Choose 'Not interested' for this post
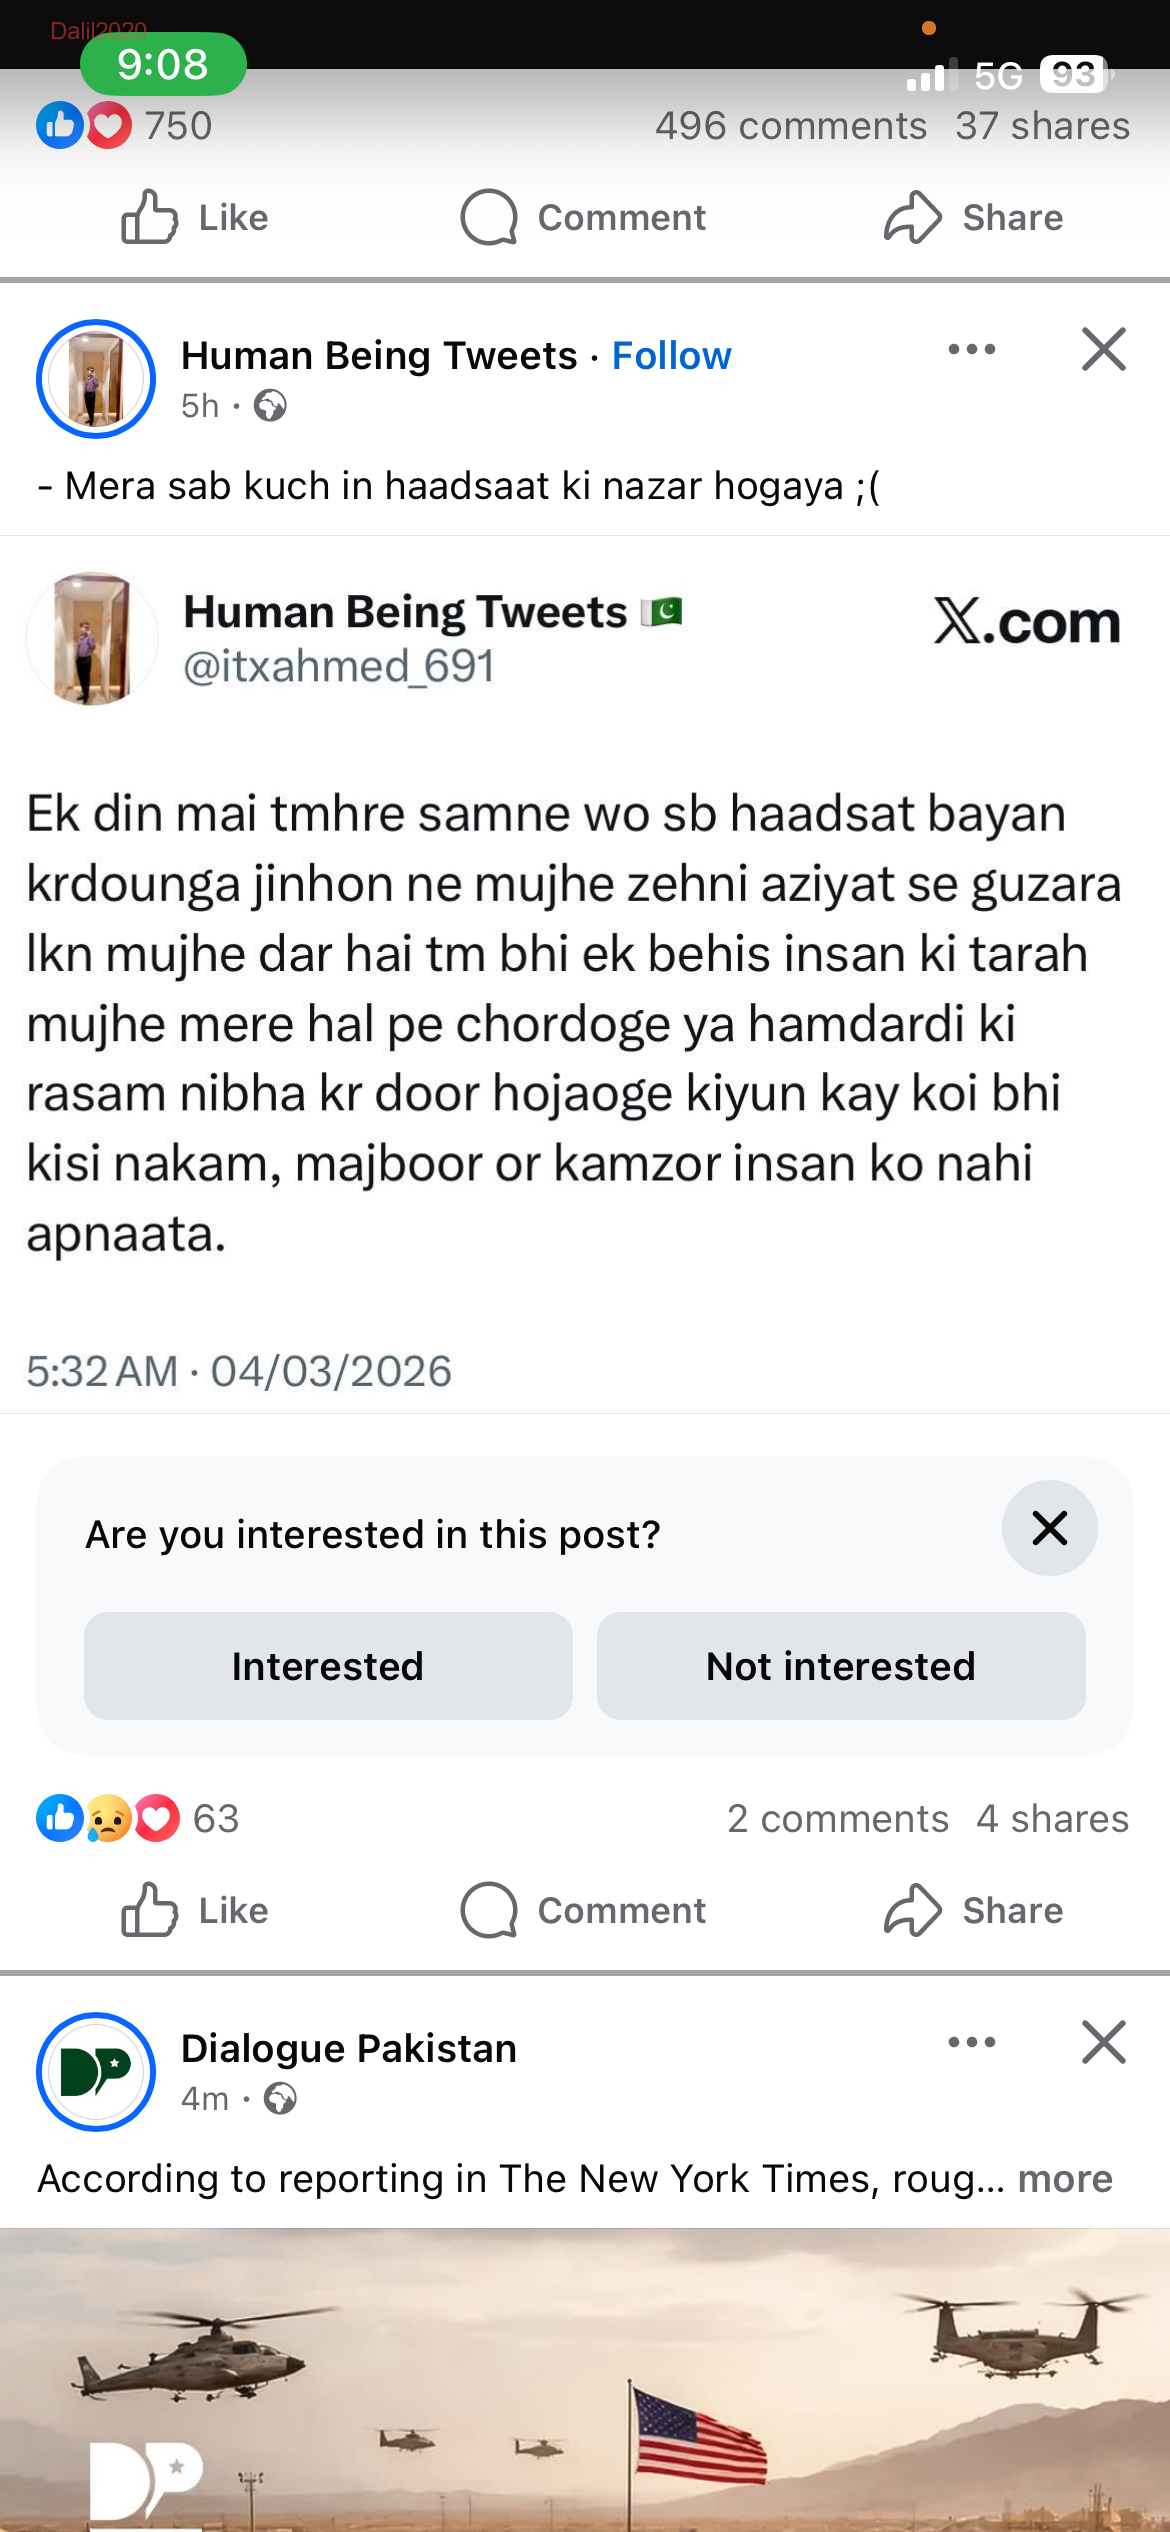Viewport: 1170px width, 2532px height. pyautogui.click(x=840, y=1665)
